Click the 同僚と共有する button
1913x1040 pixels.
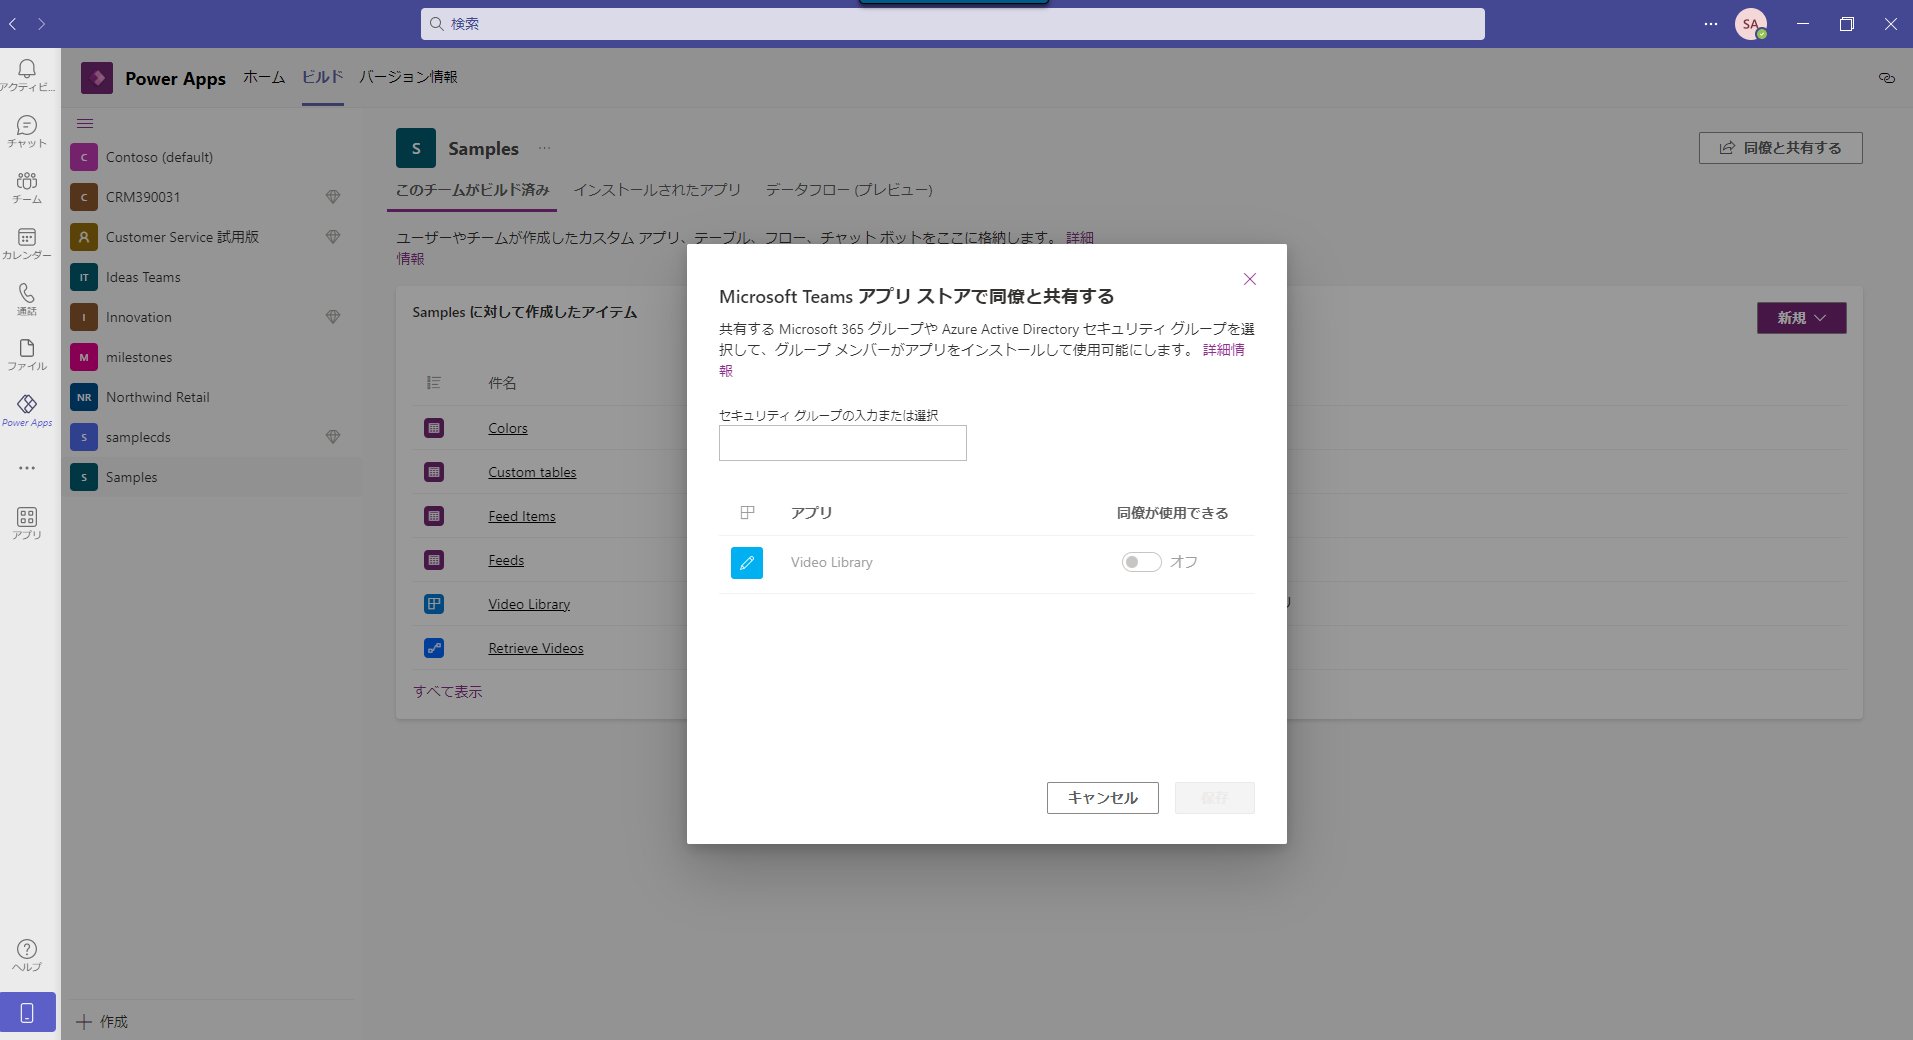[1780, 148]
